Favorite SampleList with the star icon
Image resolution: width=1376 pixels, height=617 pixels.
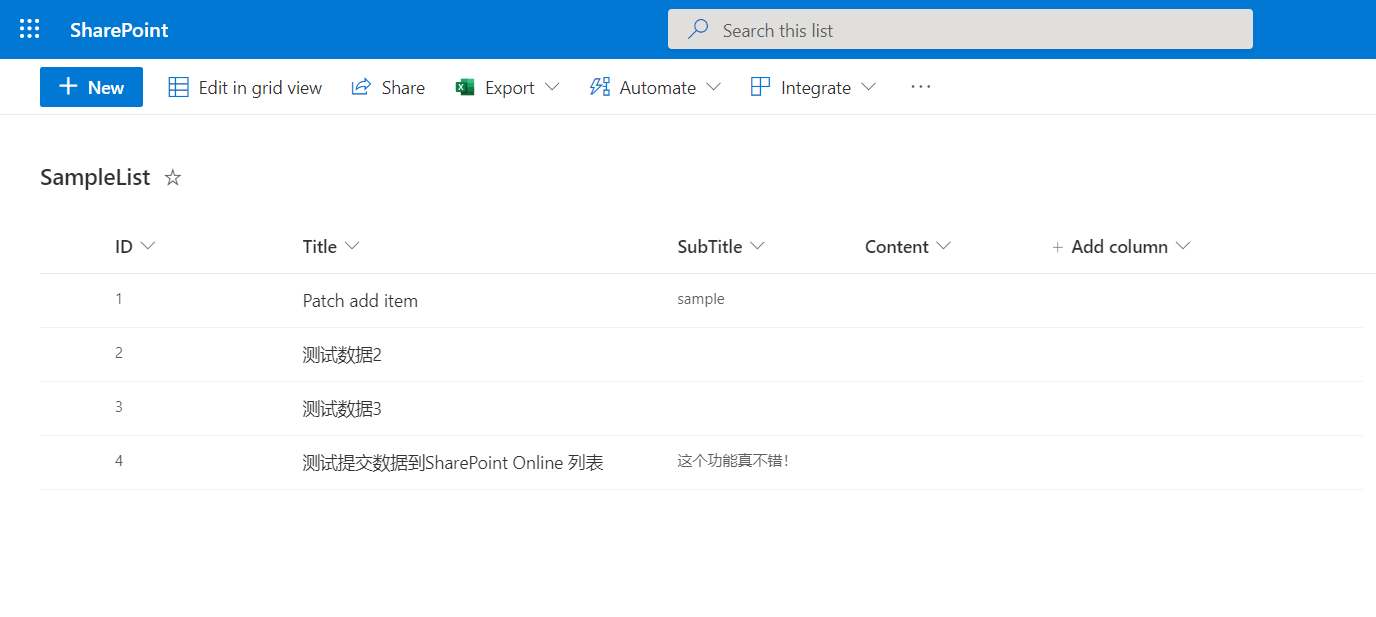point(173,178)
